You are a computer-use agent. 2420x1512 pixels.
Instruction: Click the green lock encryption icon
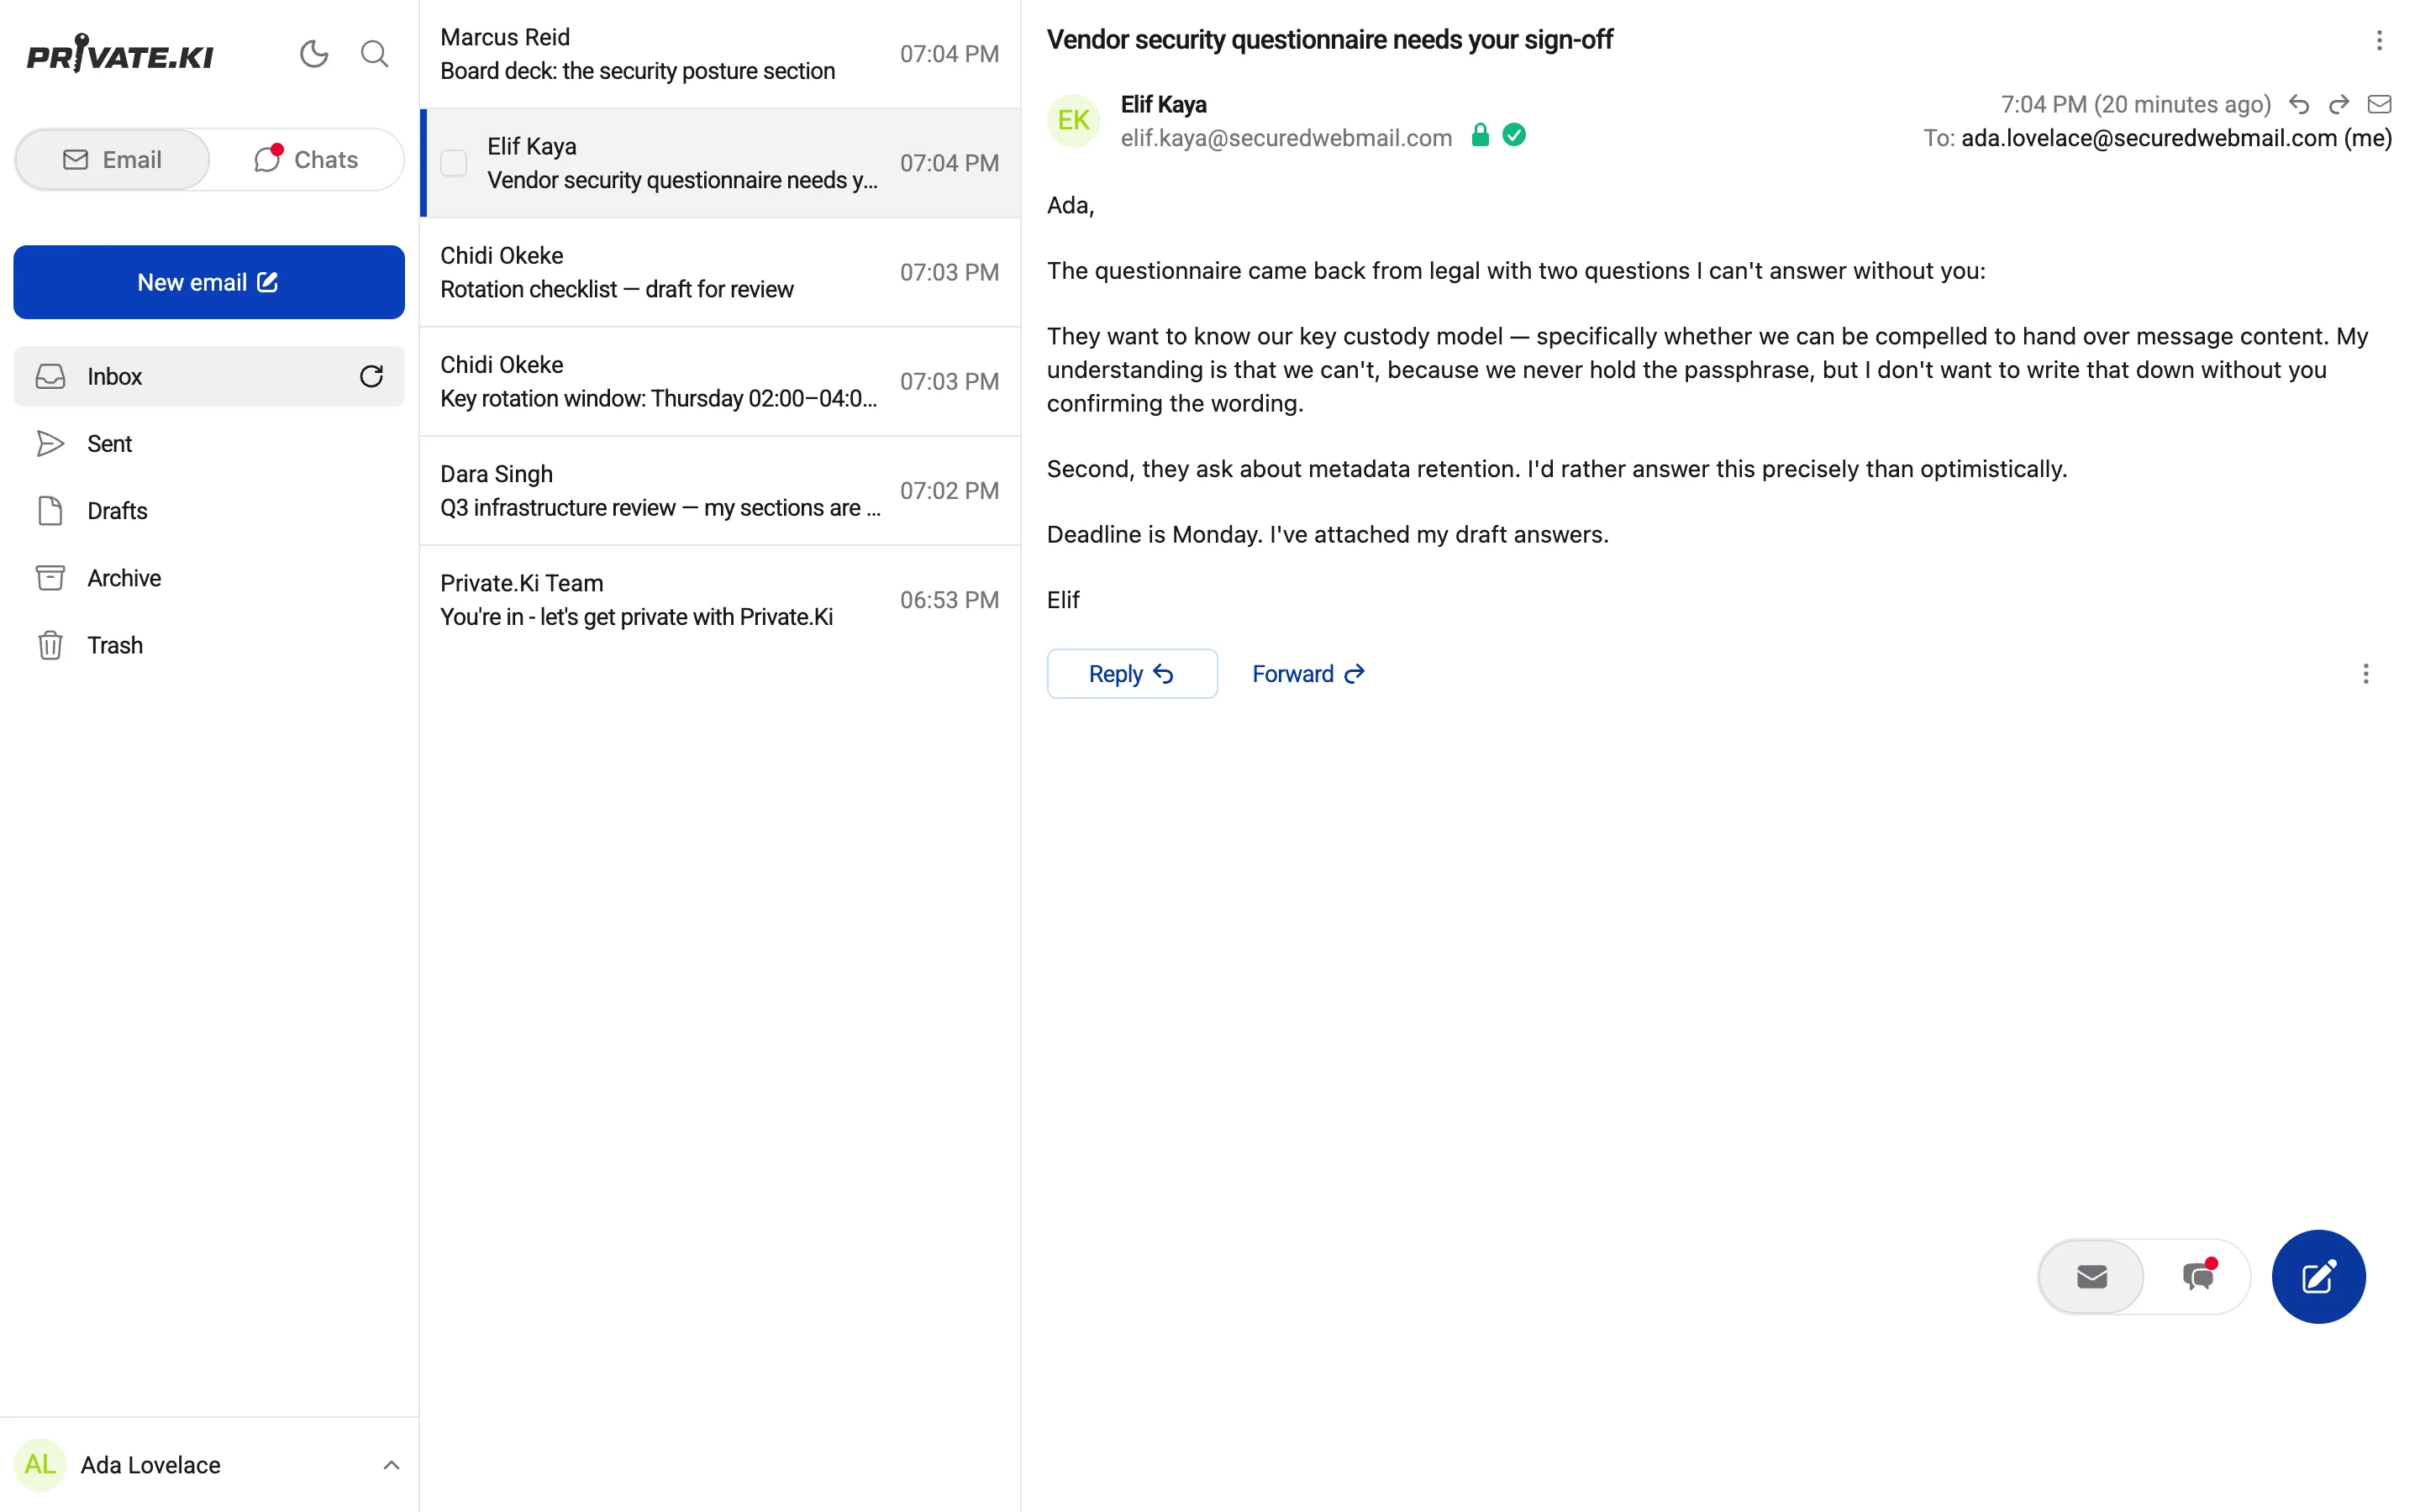[1480, 135]
